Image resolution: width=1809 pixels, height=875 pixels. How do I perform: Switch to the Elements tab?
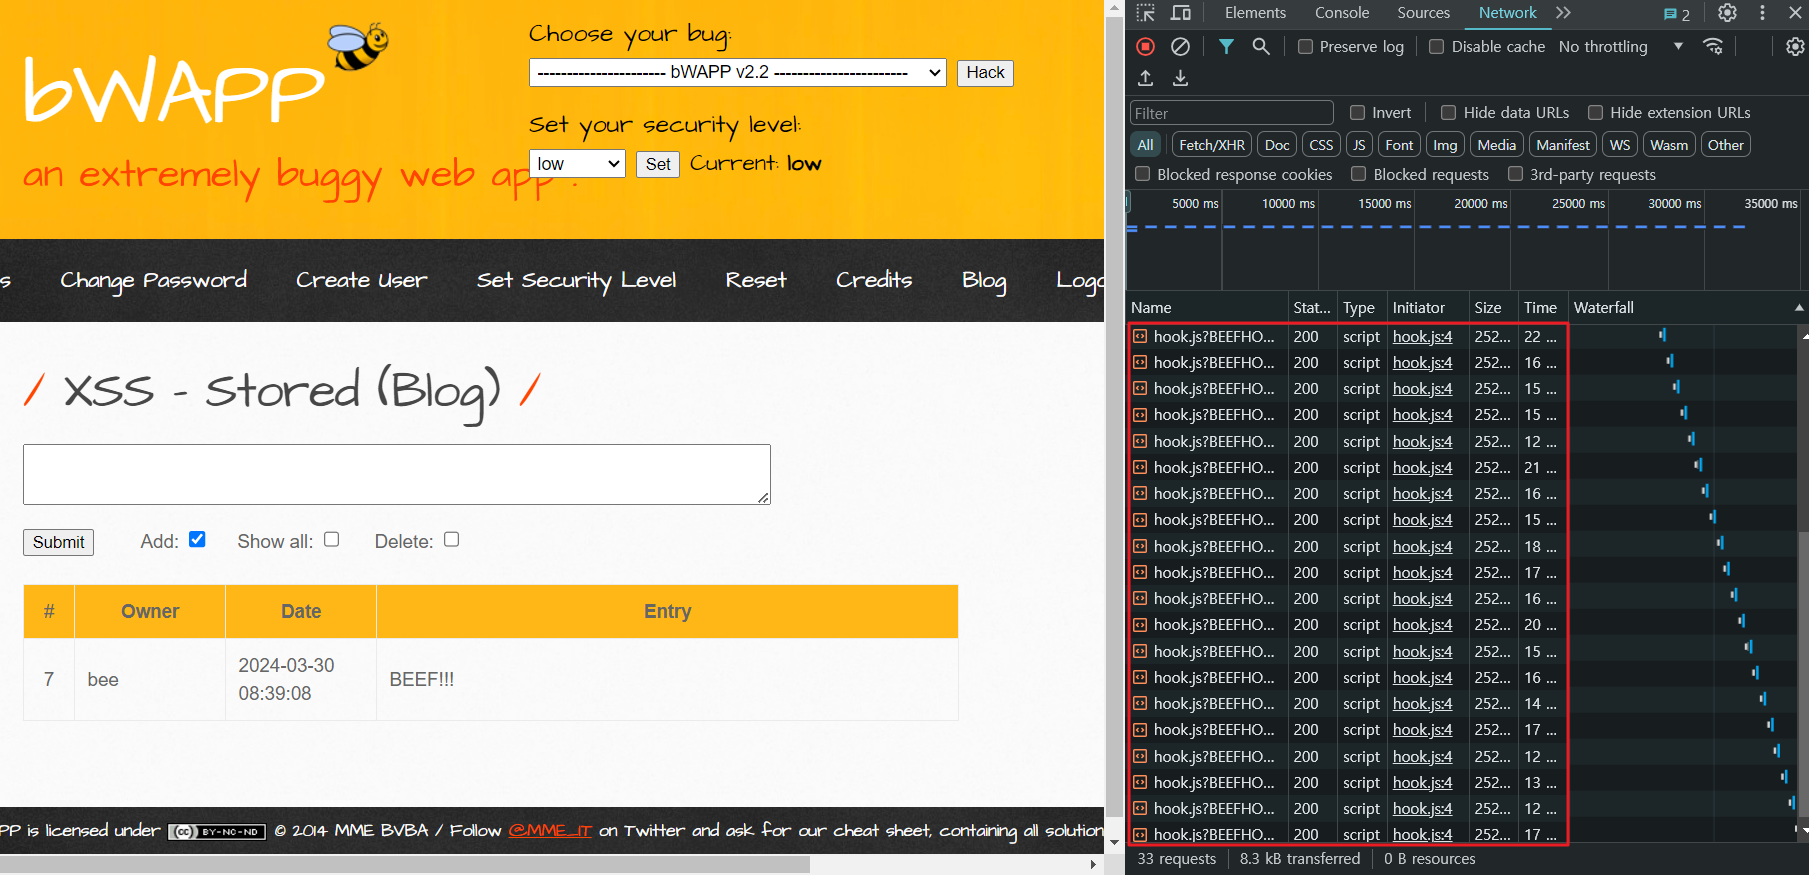tap(1255, 13)
